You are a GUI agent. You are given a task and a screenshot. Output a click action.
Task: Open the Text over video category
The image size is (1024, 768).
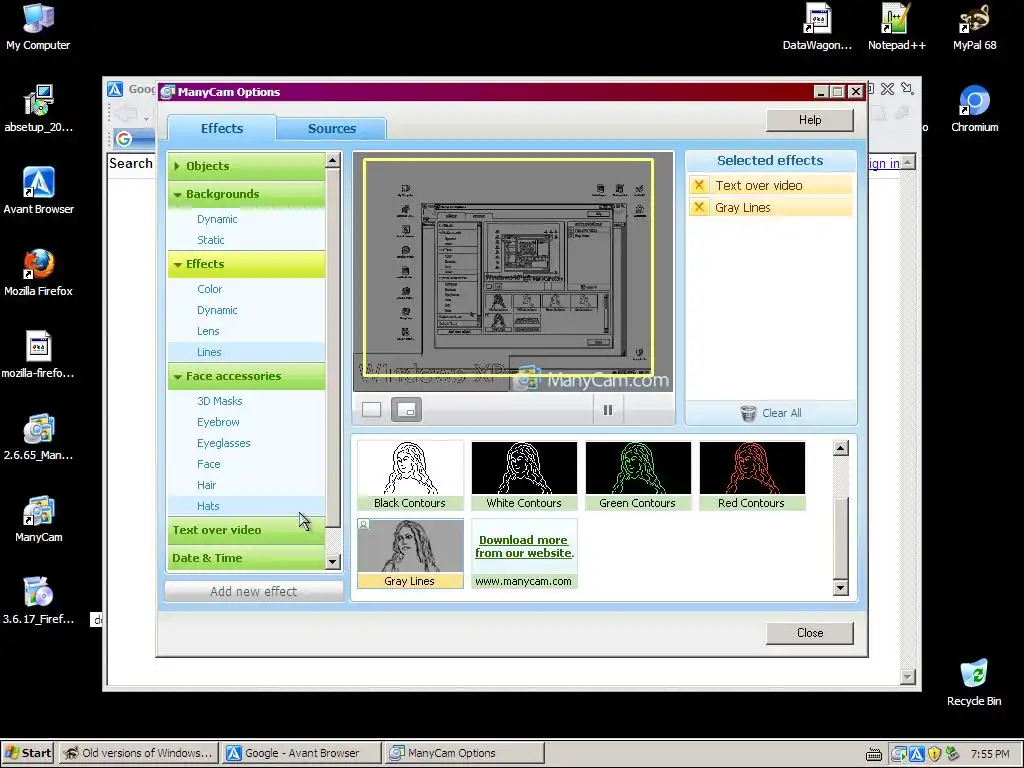(246, 530)
